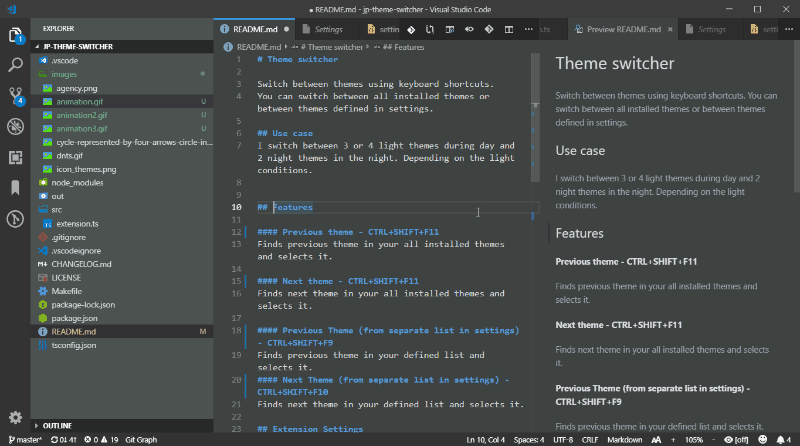Open Git Graph from status bar

click(141, 440)
